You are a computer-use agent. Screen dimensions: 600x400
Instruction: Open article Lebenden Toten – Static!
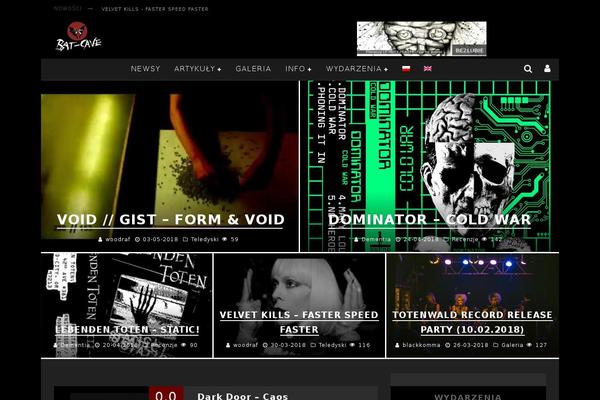pyautogui.click(x=127, y=330)
